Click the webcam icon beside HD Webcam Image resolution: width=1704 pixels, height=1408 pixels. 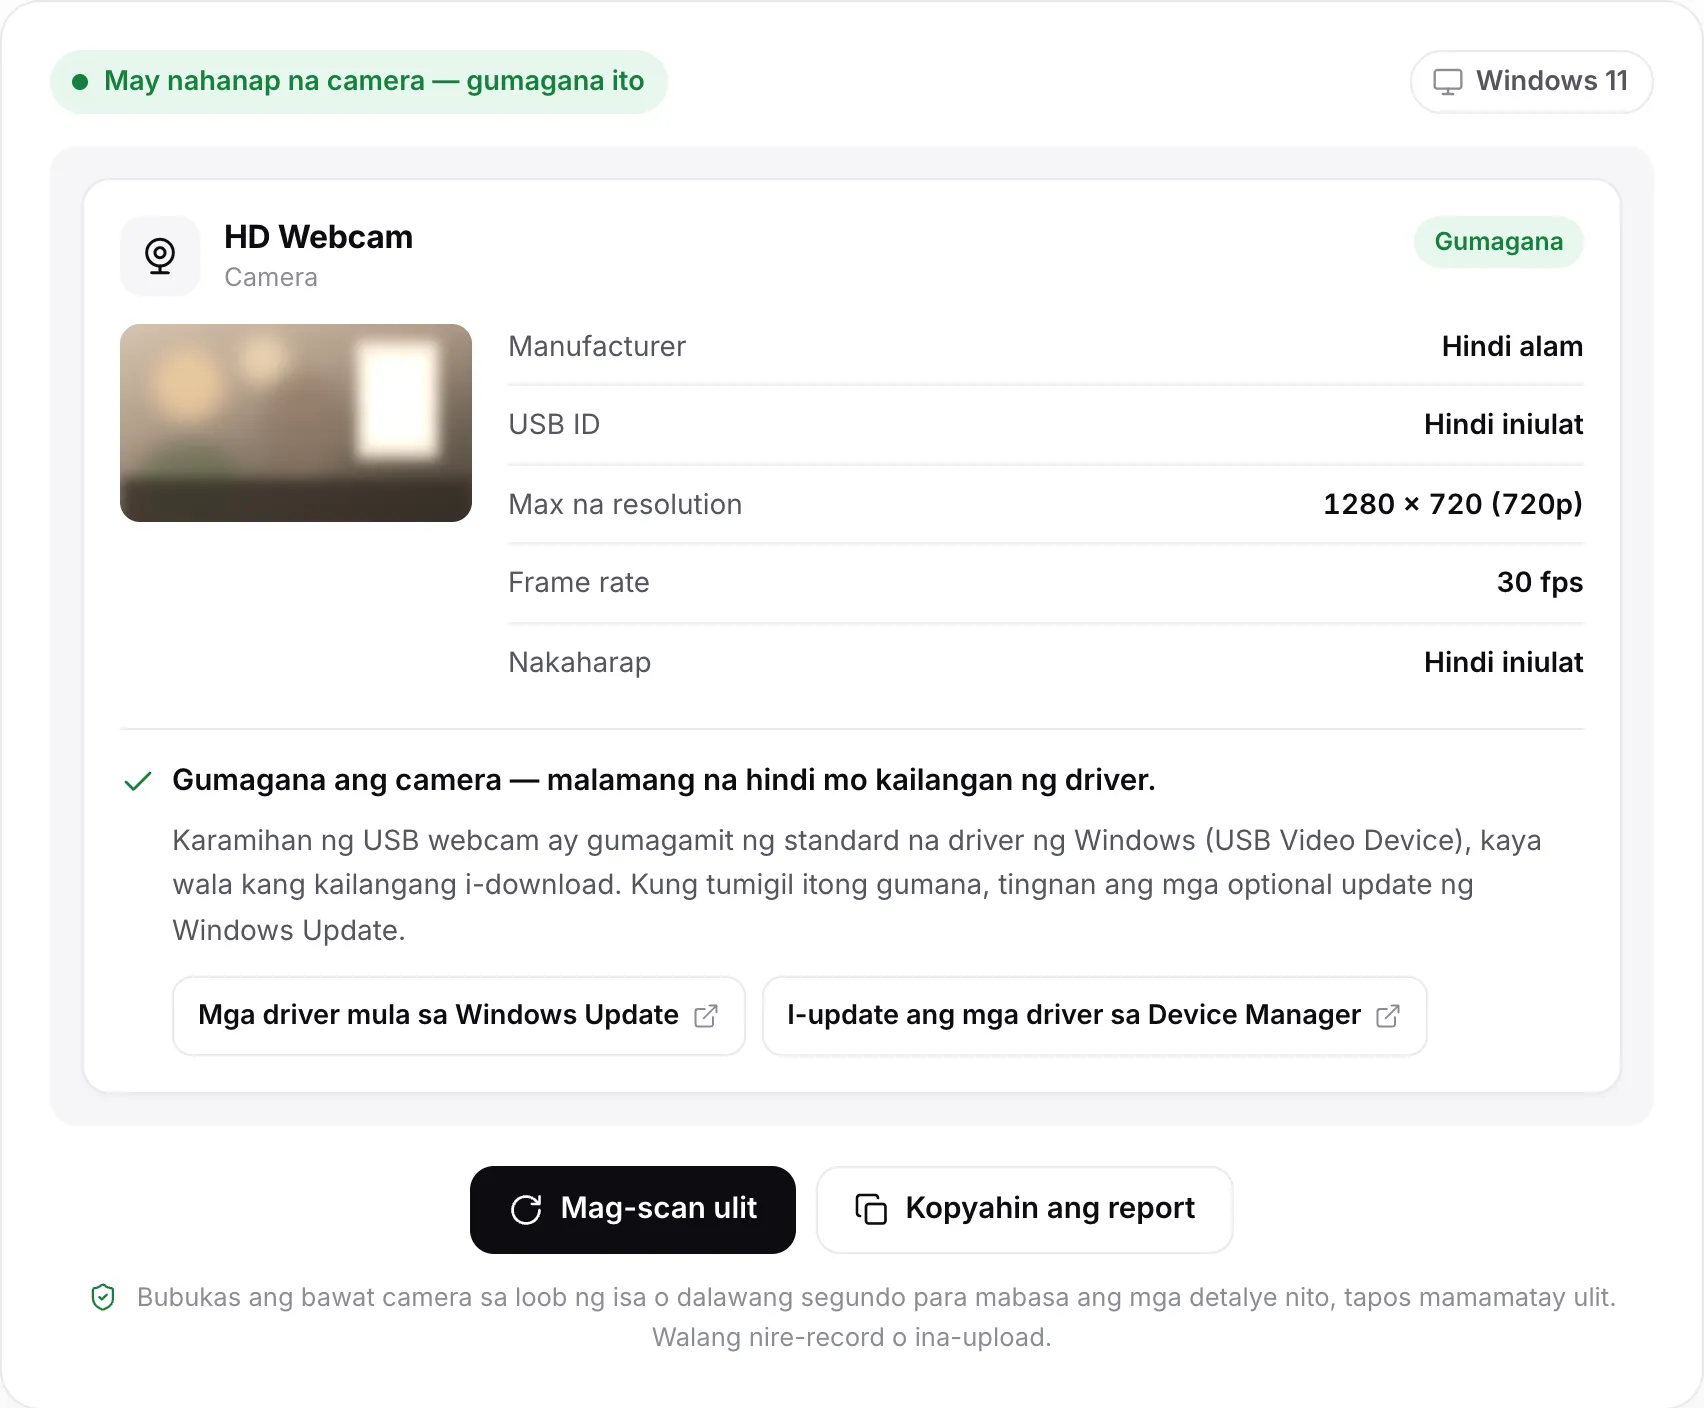pyautogui.click(x=160, y=256)
